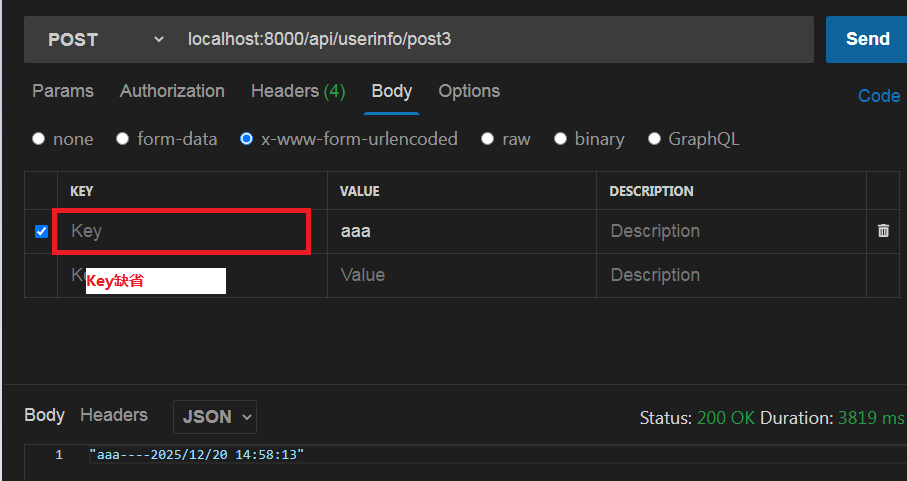The height and width of the screenshot is (481, 907).
Task: Open the JSON response format dropdown
Action: [215, 417]
